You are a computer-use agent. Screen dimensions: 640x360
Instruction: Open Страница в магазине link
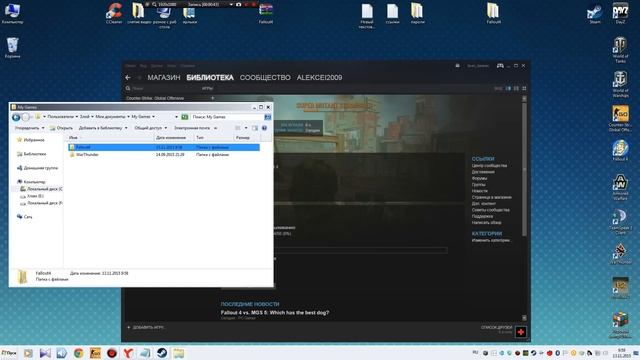point(491,197)
